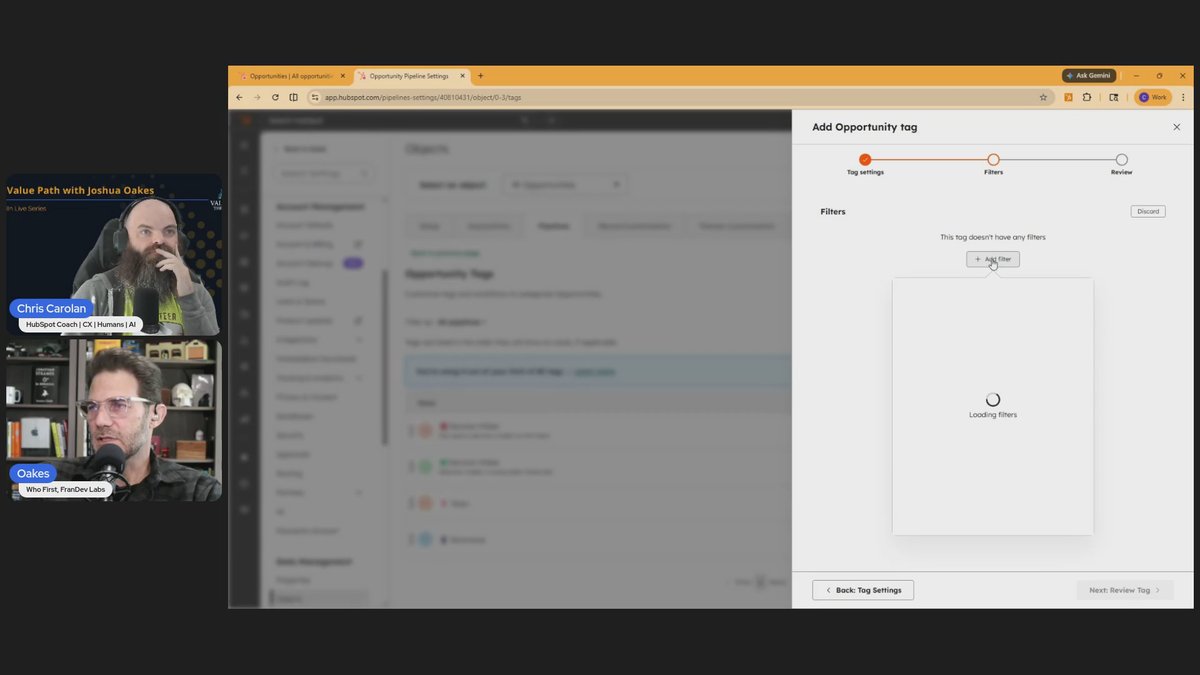Click the Oakes webcam thumbnail

pyautogui.click(x=114, y=420)
